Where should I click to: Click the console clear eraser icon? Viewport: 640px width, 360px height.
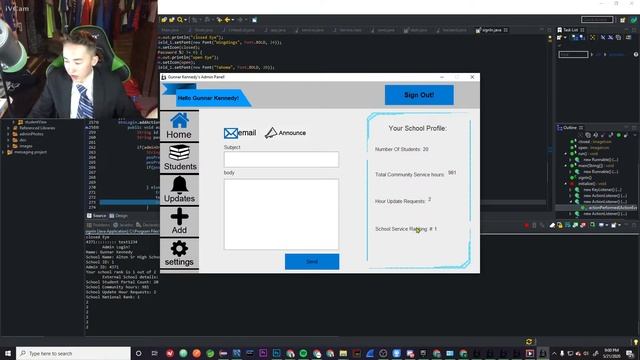point(552,225)
